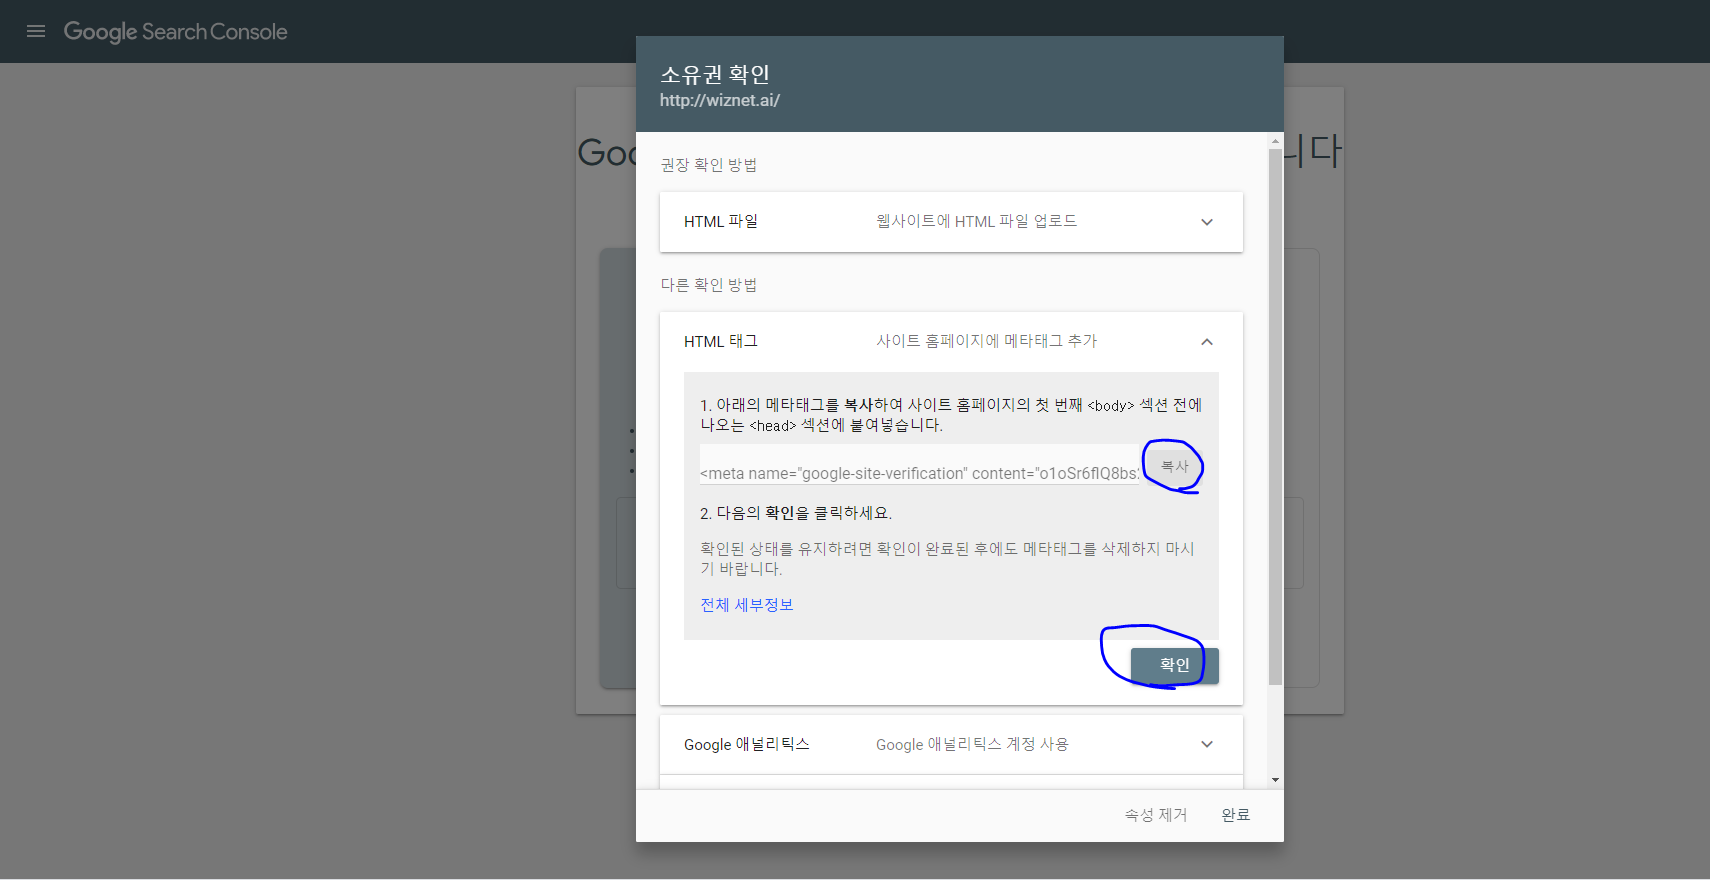This screenshot has width=1710, height=886.
Task: Click the 완료 done button
Action: click(1236, 815)
